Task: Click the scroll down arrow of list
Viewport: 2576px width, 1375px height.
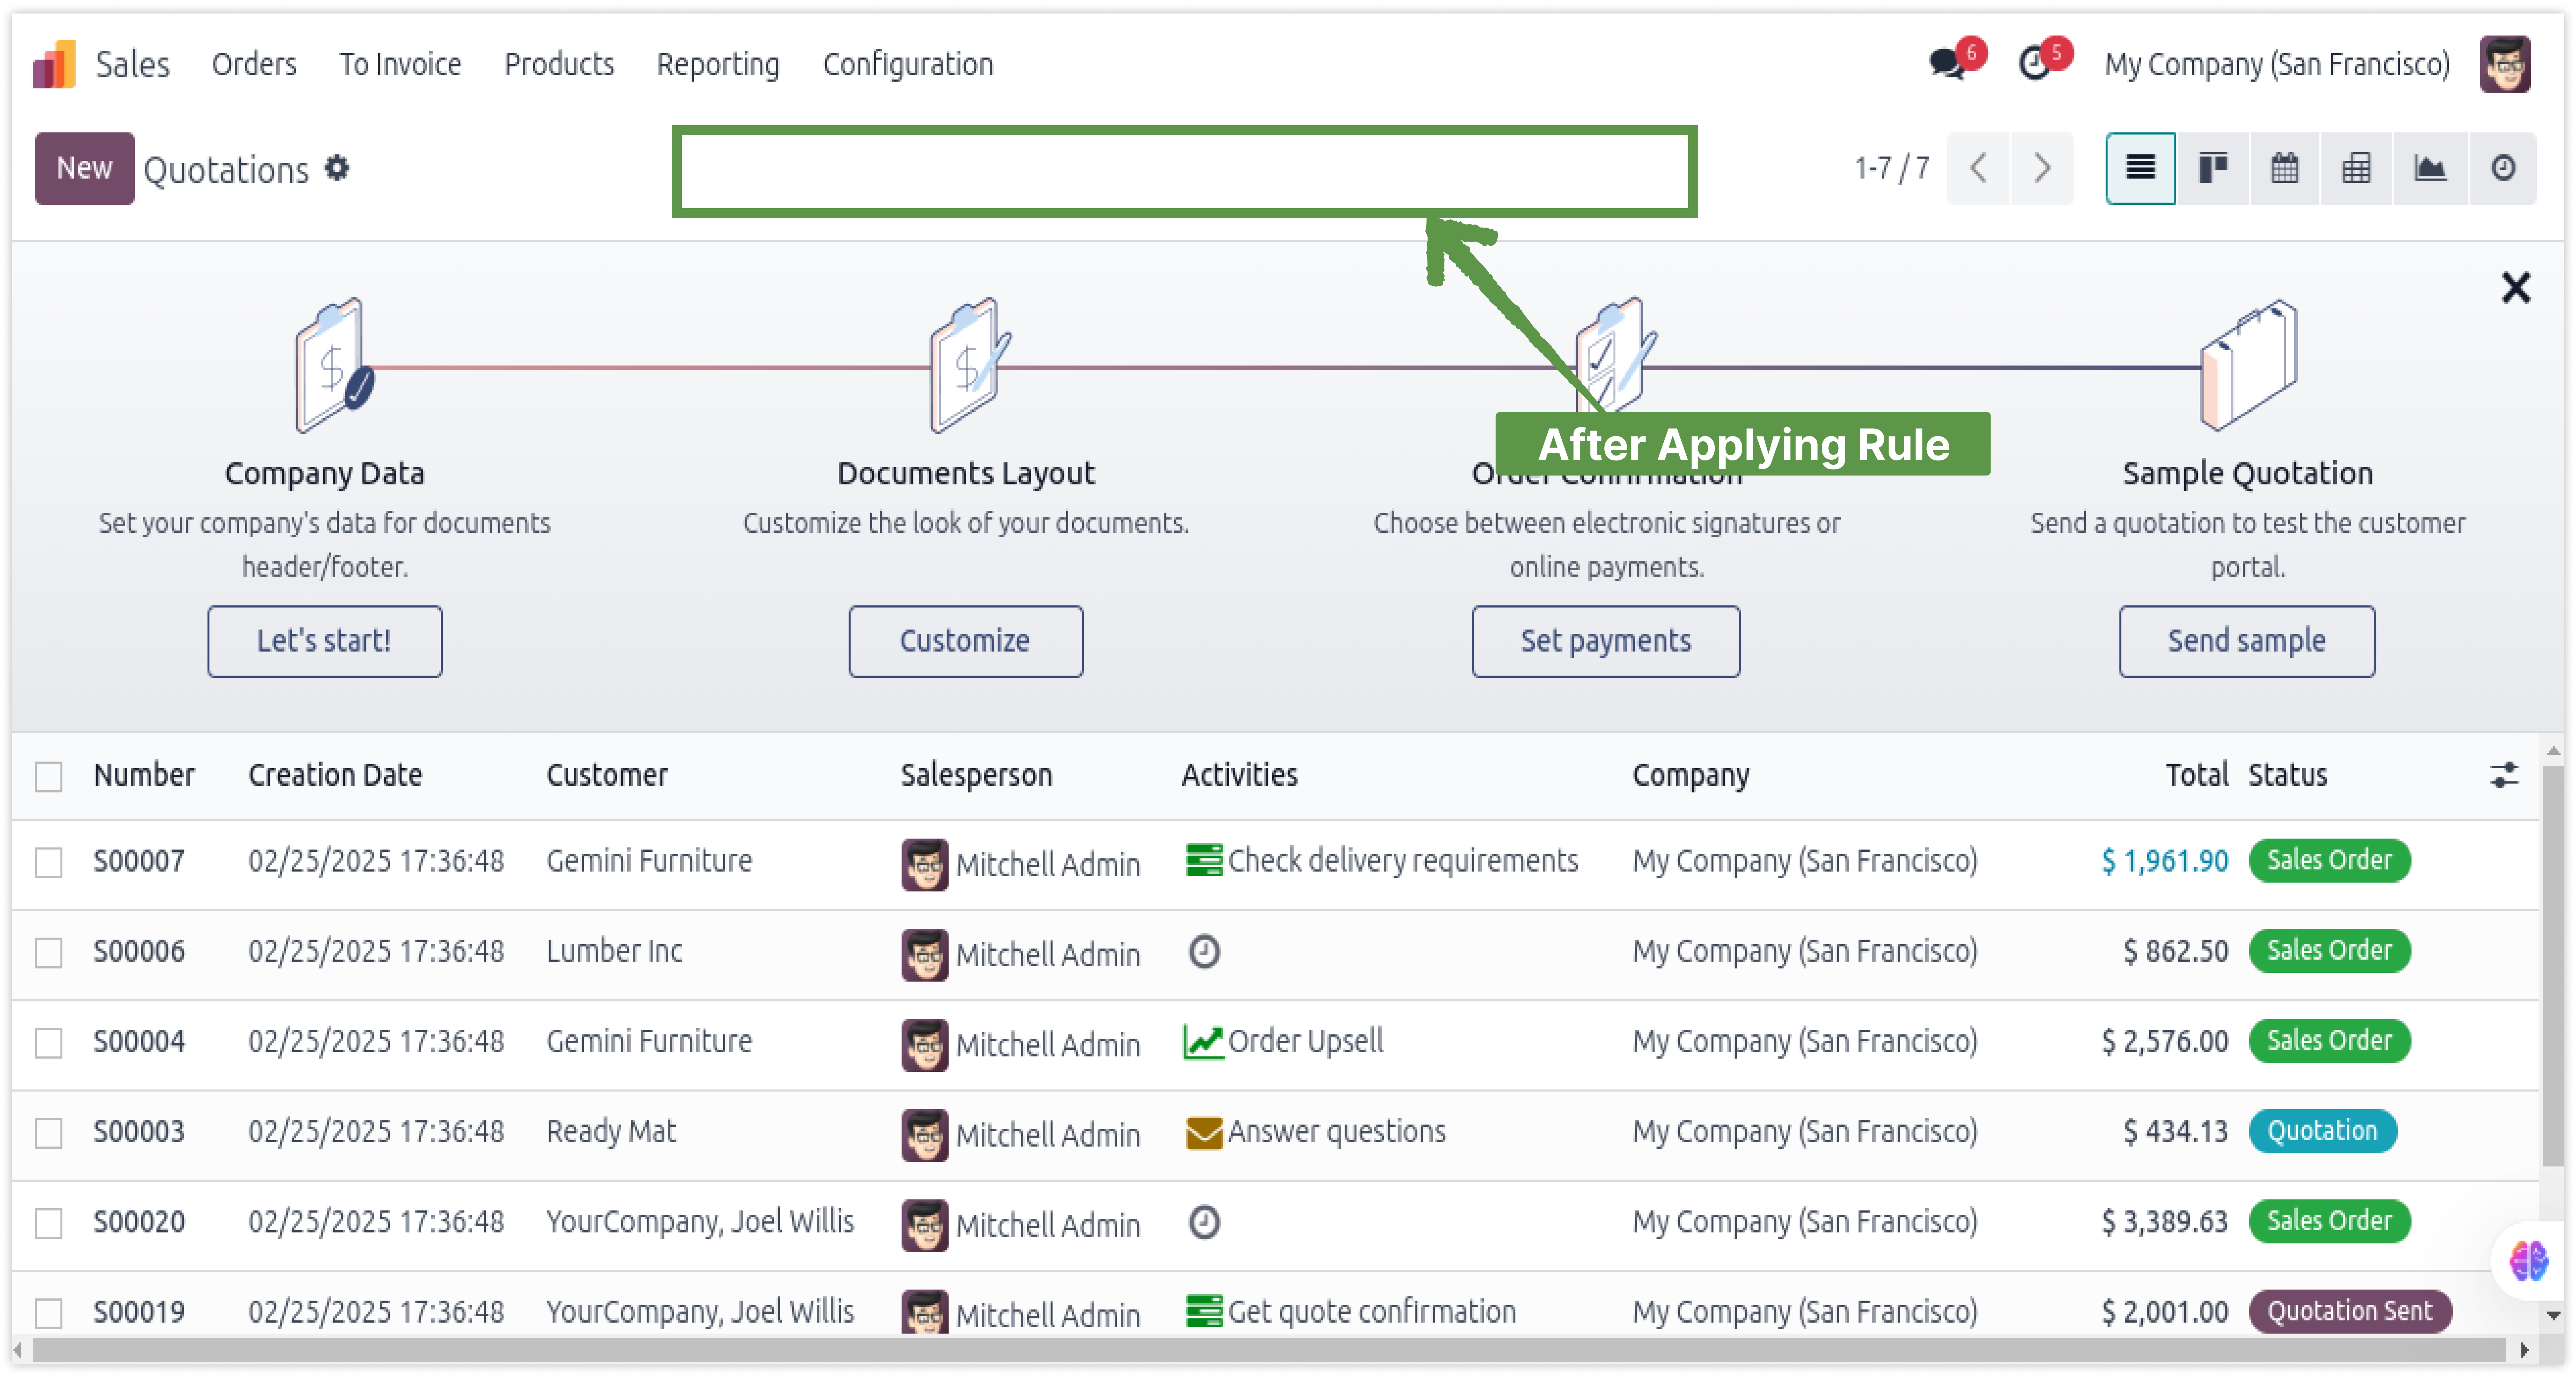Action: click(2553, 1316)
